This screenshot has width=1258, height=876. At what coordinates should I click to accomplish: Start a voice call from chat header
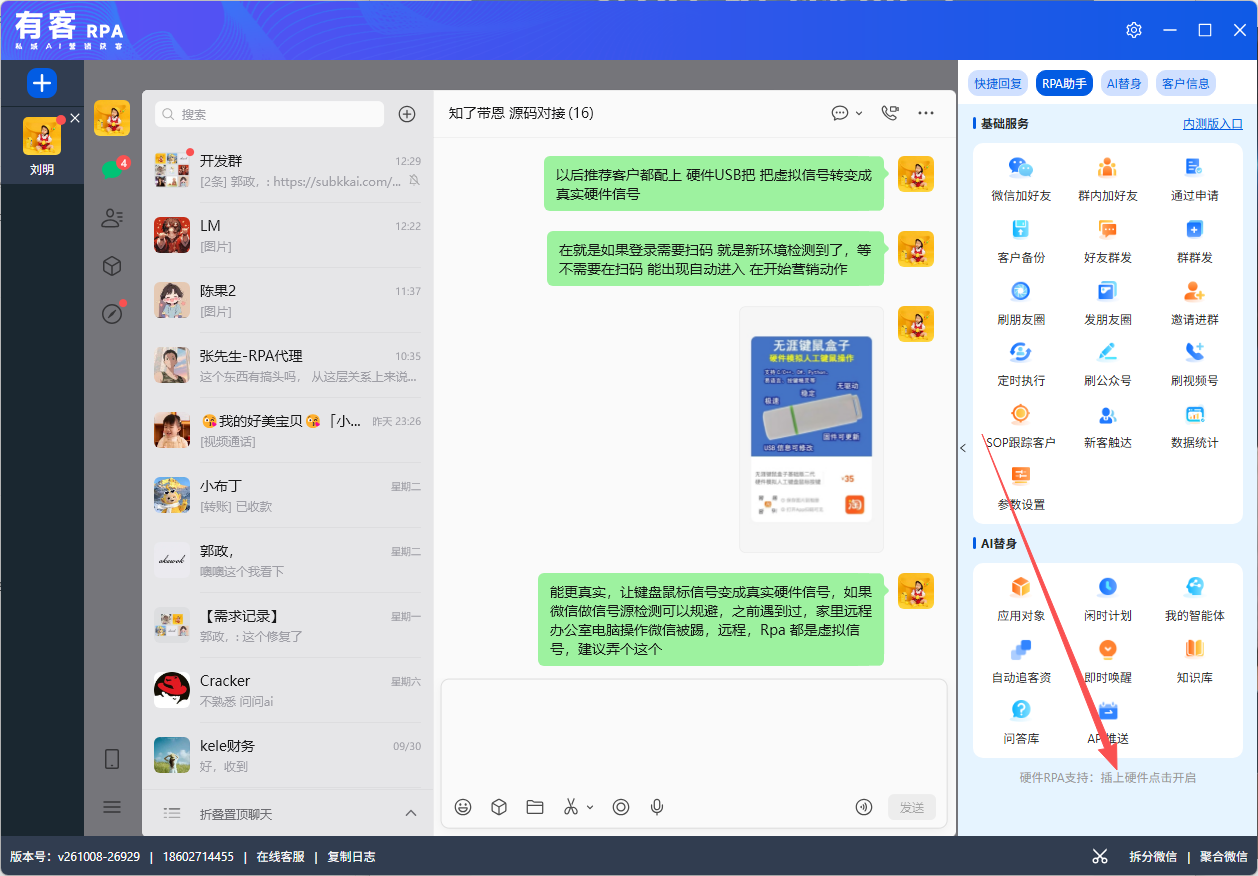[890, 113]
